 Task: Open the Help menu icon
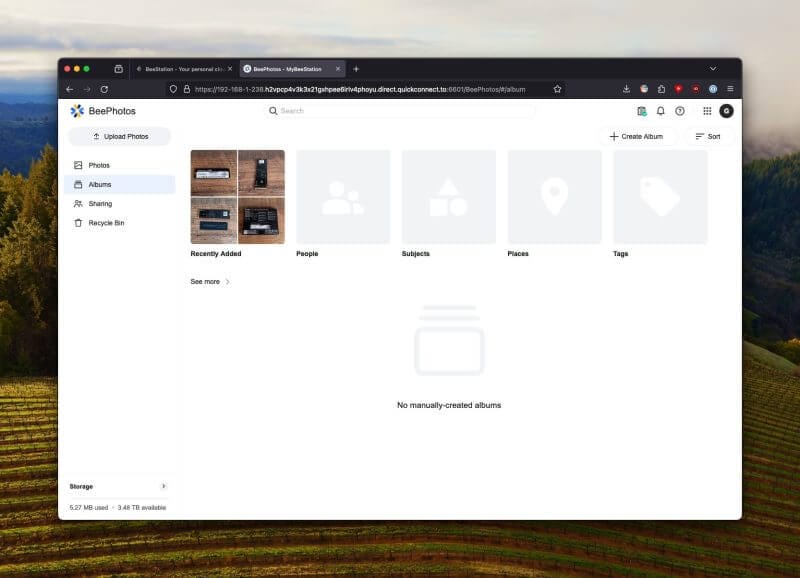click(681, 111)
